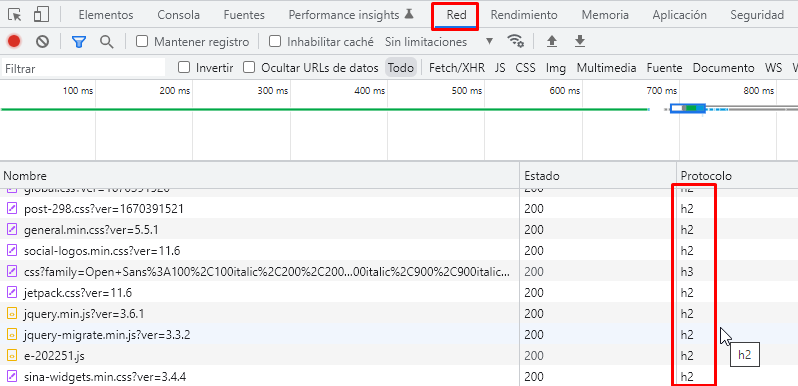Open the Sin limitaciones throttling dropdown

click(x=439, y=42)
